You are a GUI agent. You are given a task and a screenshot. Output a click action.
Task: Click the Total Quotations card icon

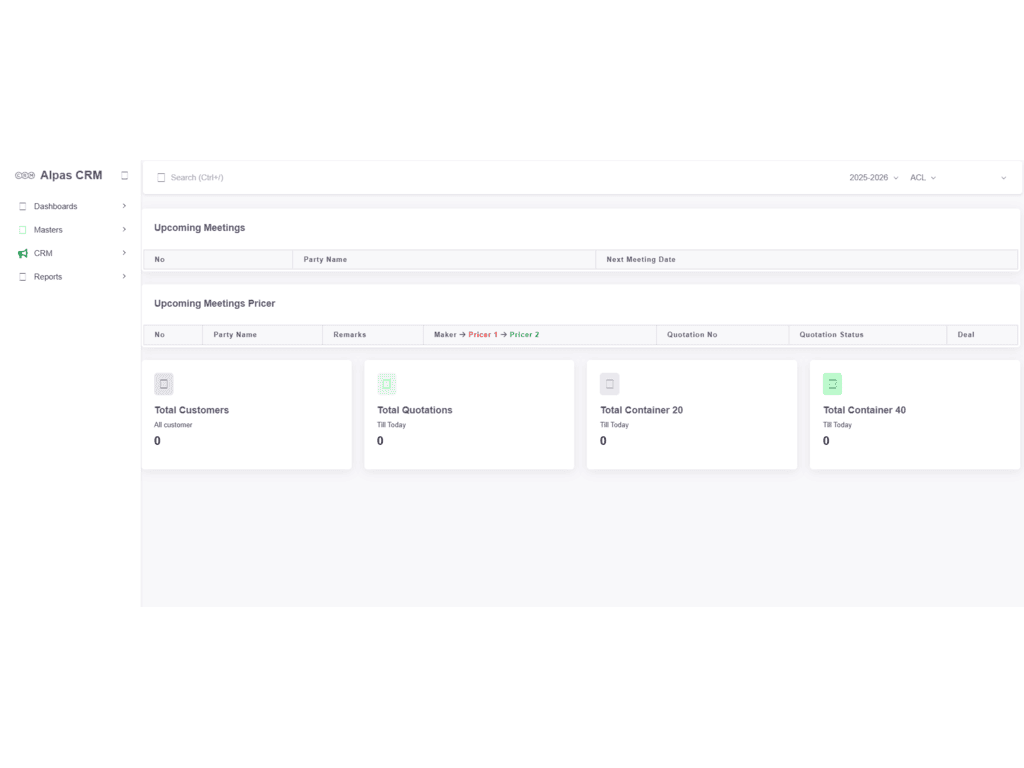point(387,384)
